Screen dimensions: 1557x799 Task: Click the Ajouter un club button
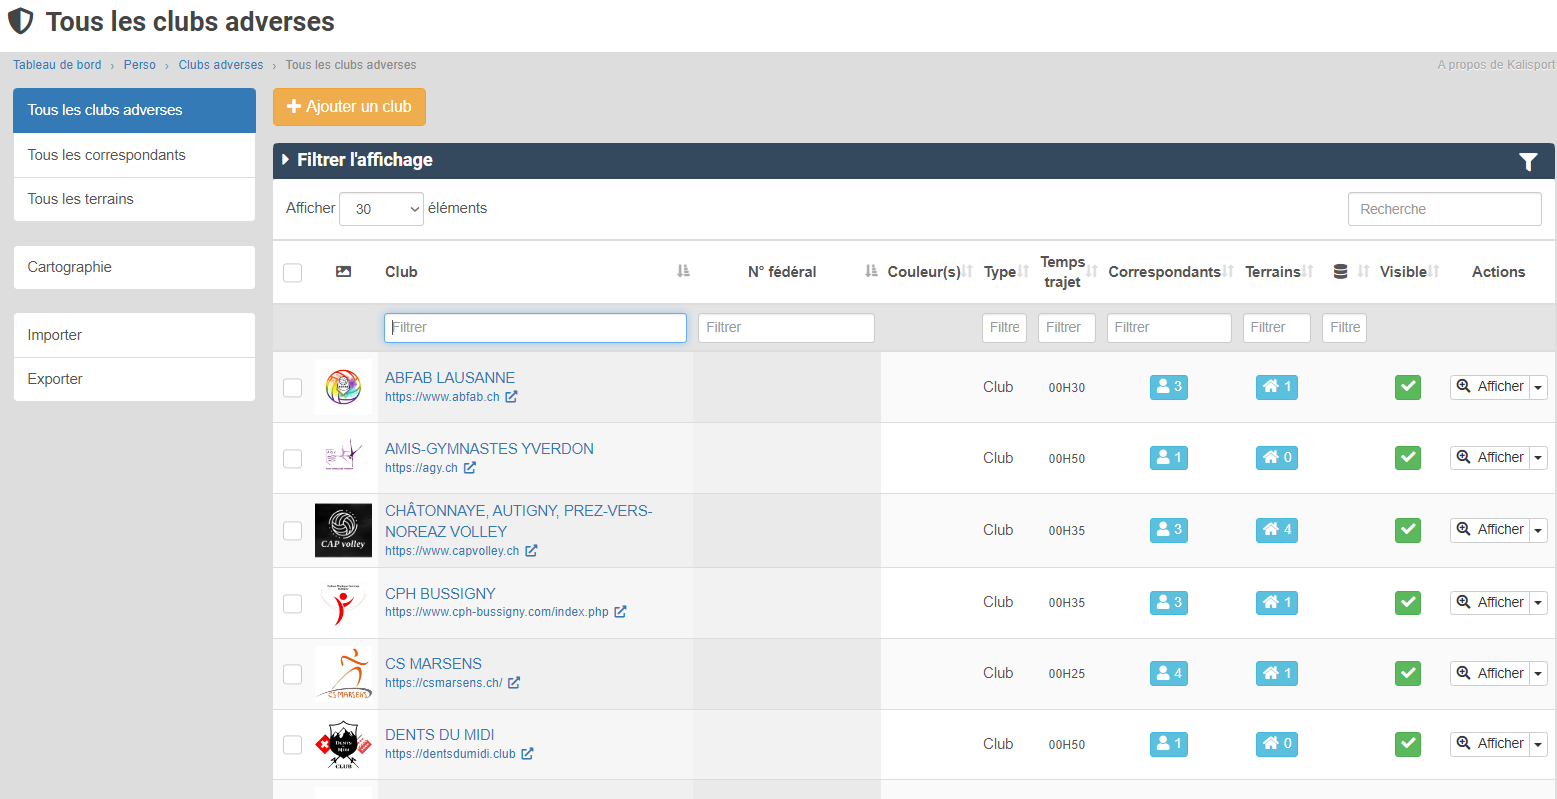(x=349, y=107)
